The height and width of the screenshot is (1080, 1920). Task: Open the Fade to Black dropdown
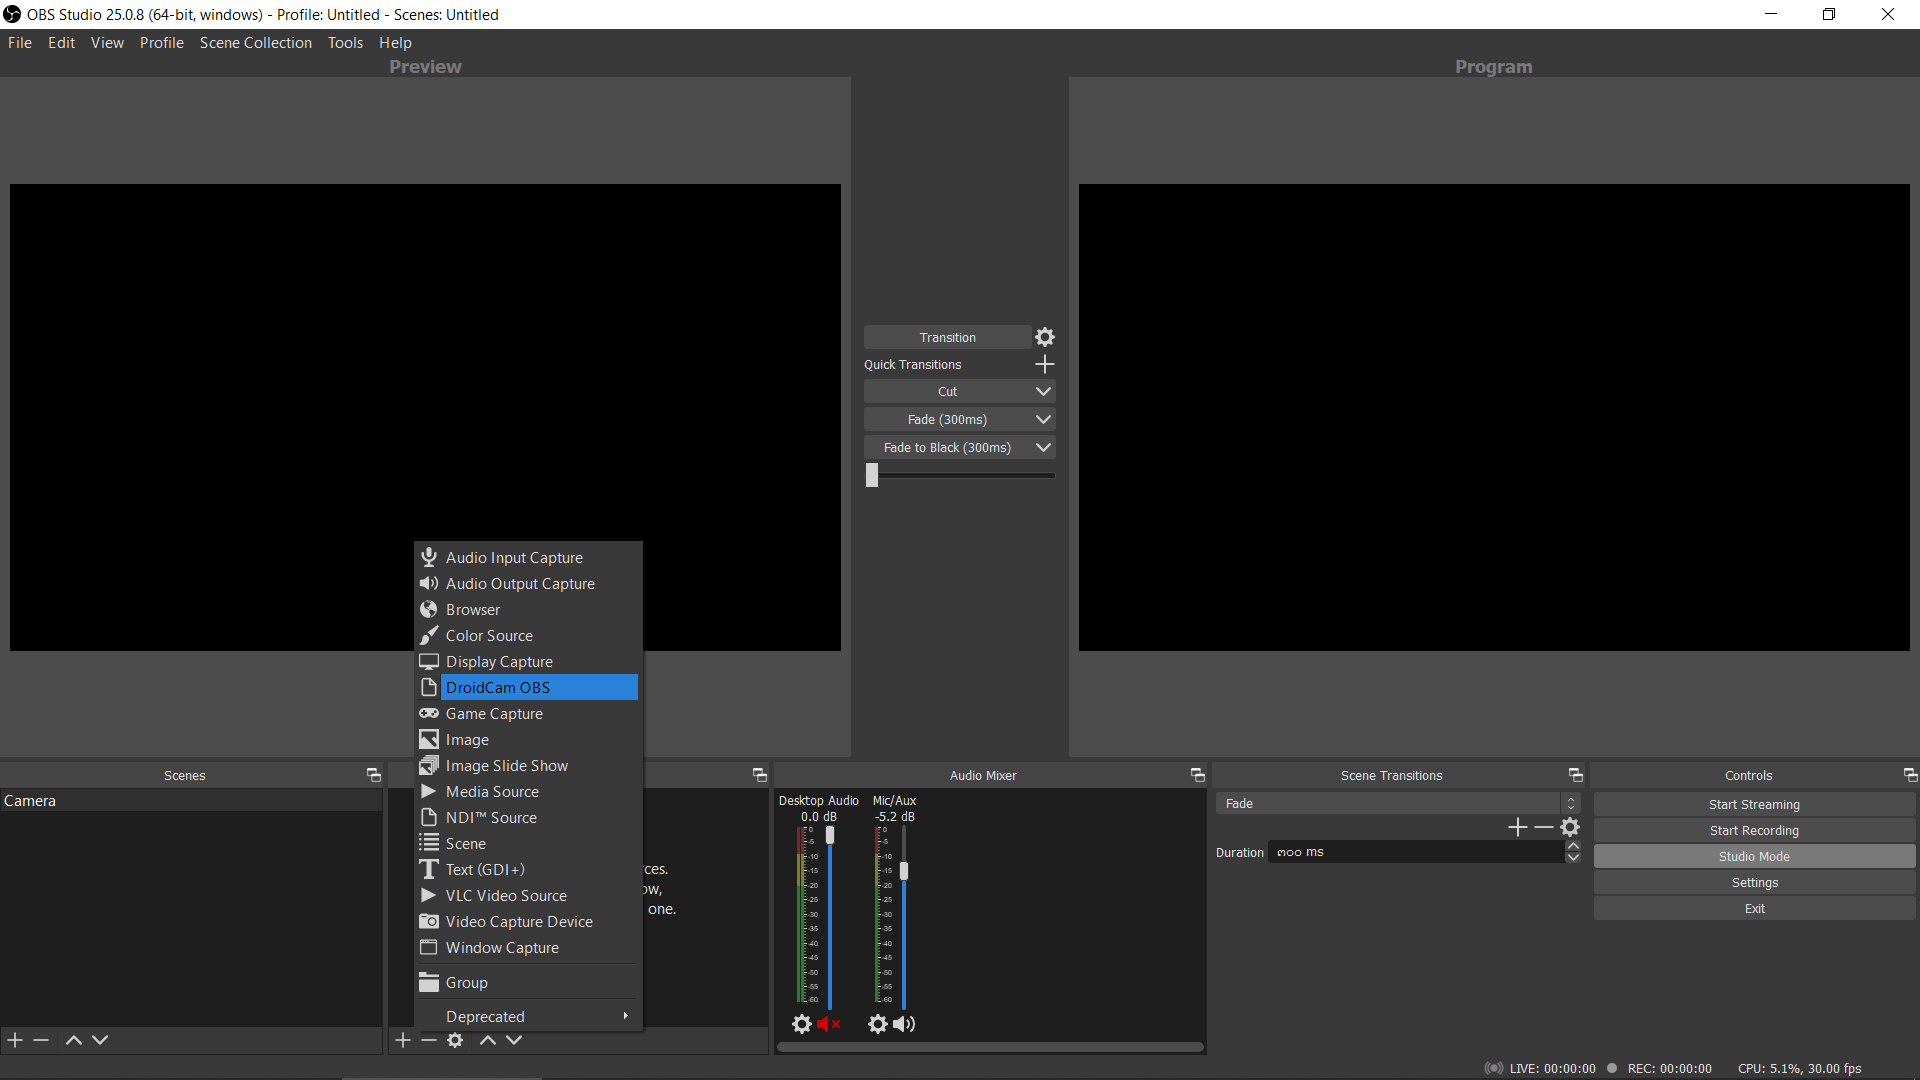(1044, 447)
